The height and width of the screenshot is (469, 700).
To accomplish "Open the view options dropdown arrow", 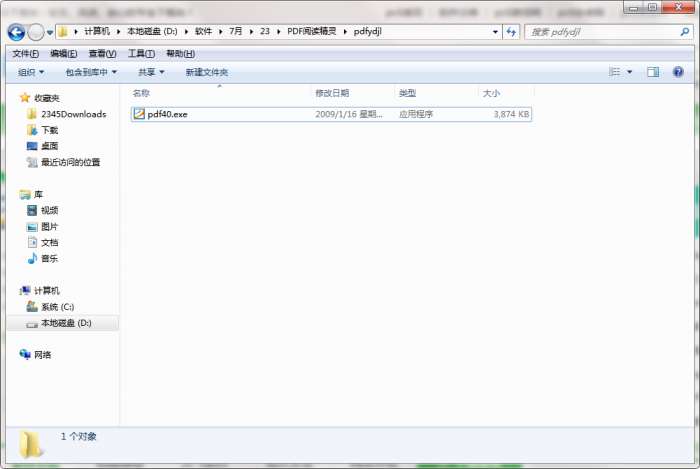I will tap(629, 72).
